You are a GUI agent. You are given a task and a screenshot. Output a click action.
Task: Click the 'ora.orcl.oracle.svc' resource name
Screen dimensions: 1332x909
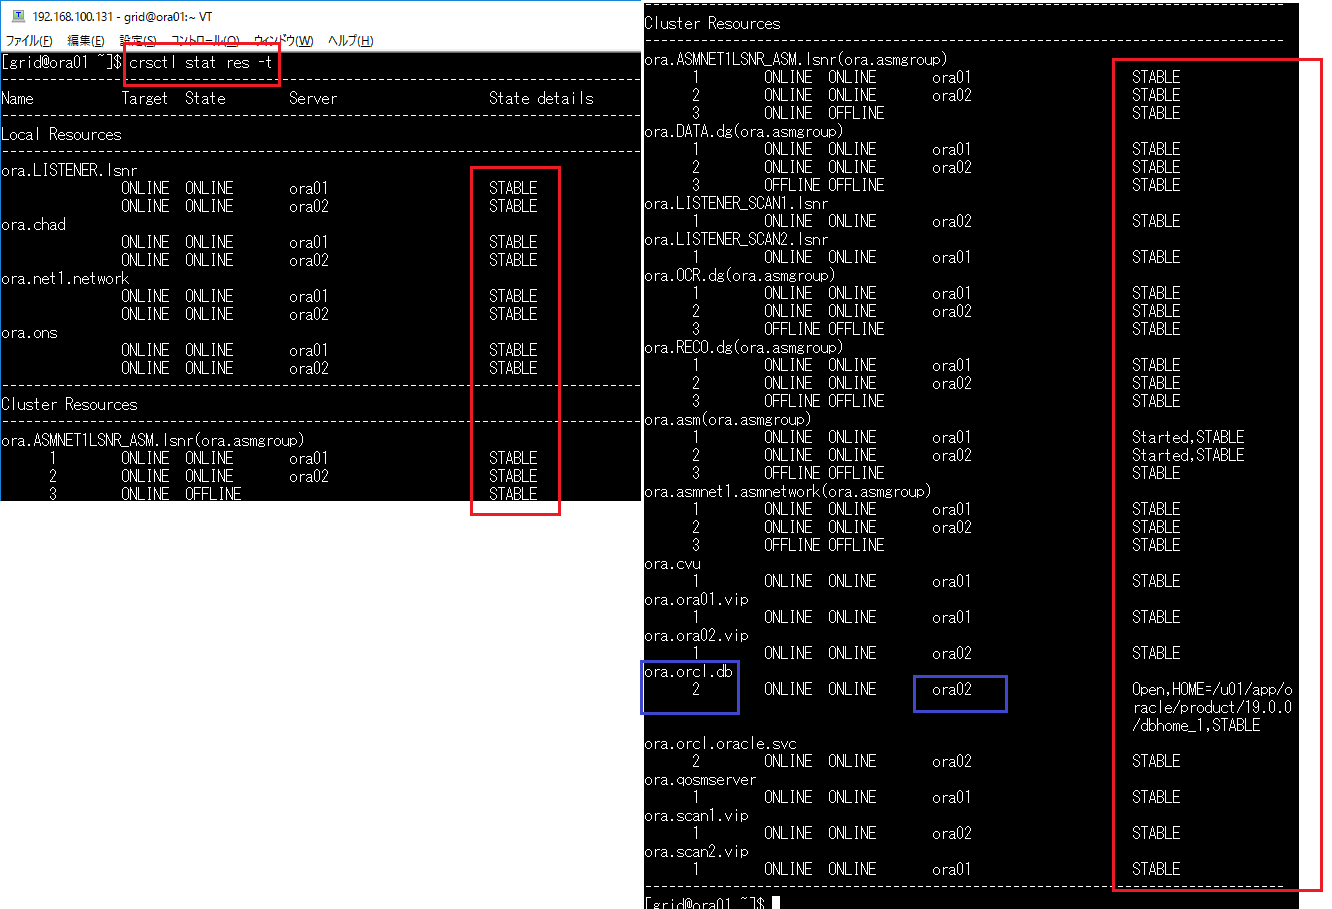coord(720,742)
